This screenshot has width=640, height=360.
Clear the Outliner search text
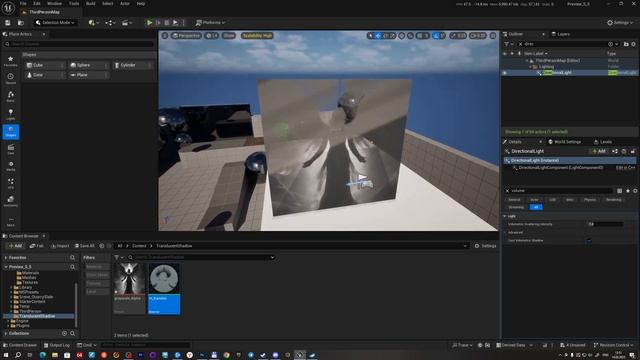pos(520,44)
